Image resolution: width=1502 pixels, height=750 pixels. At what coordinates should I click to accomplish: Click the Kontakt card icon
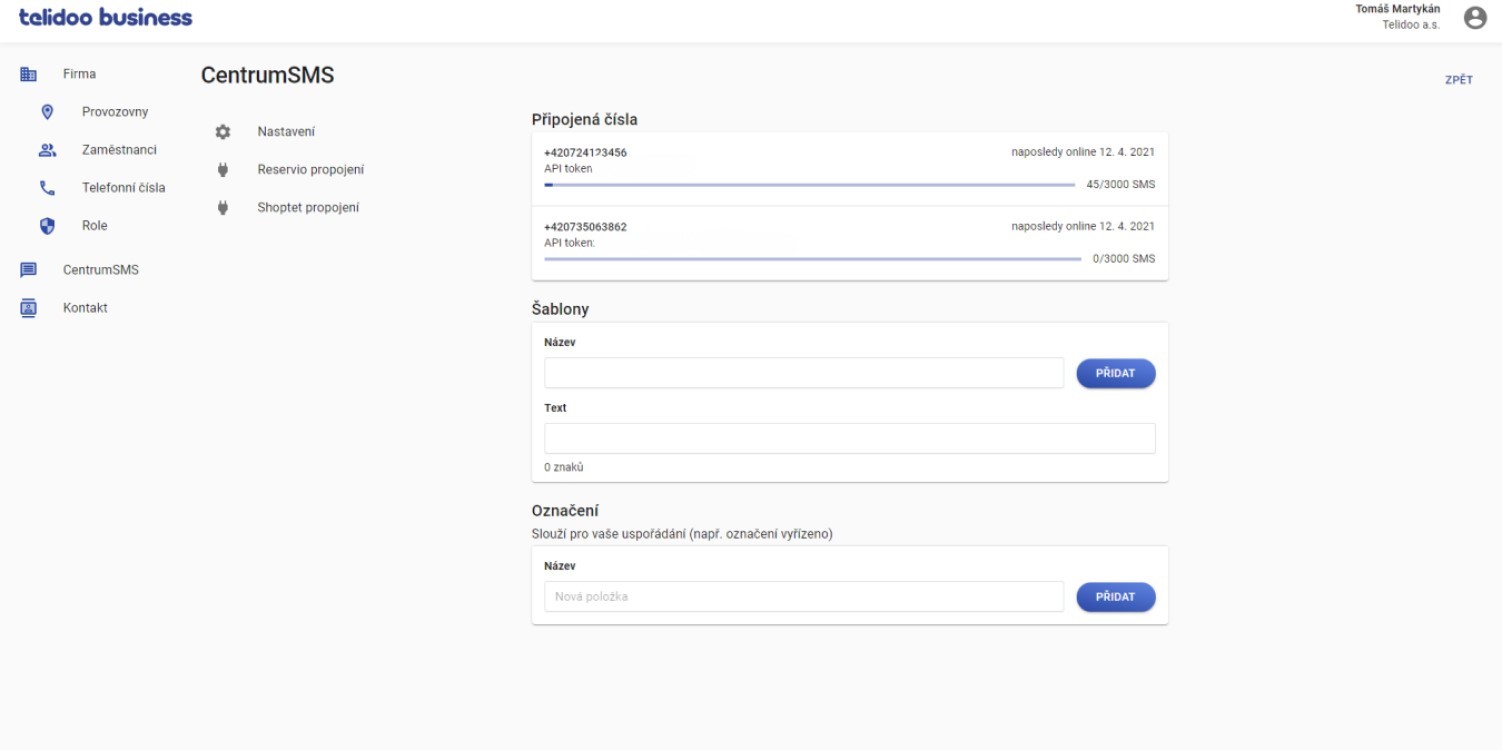29,308
